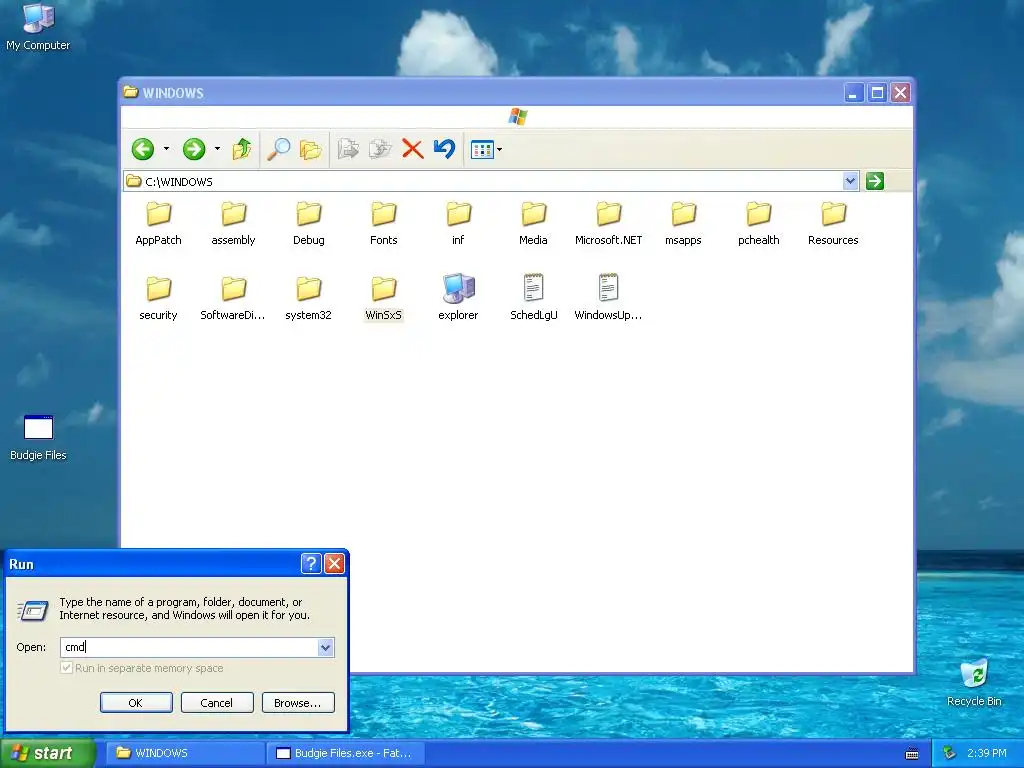Maximize the WINDOWS explorer window

876,93
